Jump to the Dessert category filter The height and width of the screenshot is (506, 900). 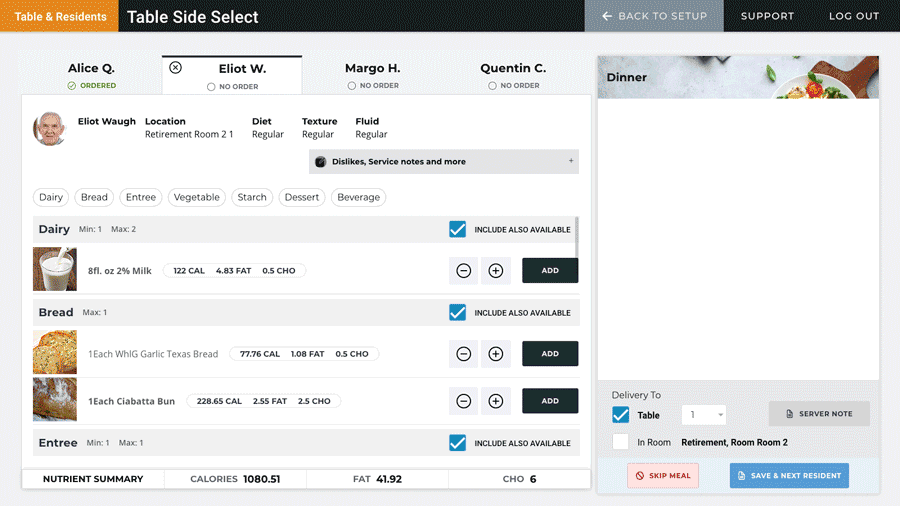click(x=302, y=197)
